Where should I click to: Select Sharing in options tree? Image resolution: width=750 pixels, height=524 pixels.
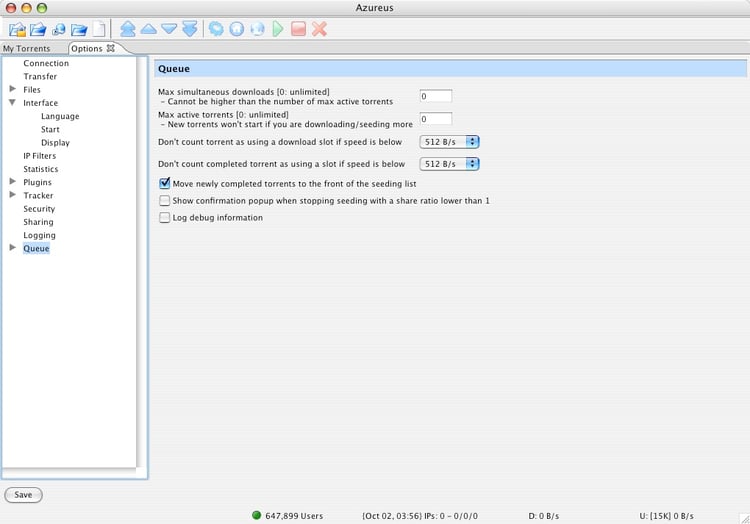(x=38, y=222)
